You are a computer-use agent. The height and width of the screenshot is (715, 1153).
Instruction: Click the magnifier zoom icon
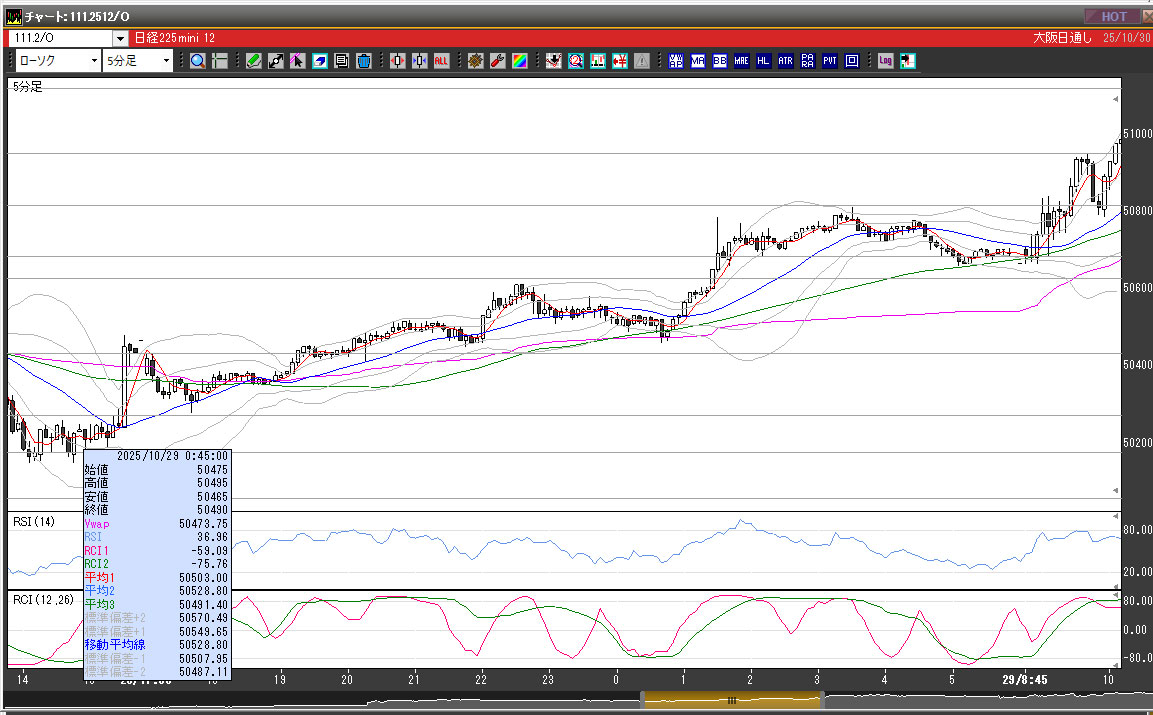coord(198,61)
